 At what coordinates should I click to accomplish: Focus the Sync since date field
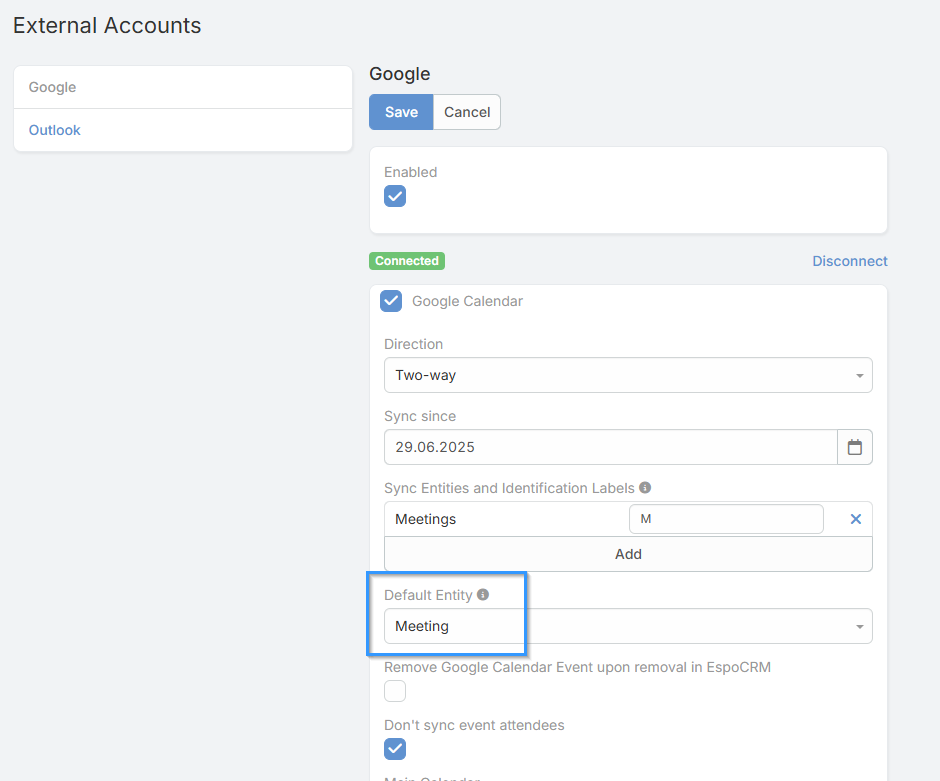[x=610, y=447]
